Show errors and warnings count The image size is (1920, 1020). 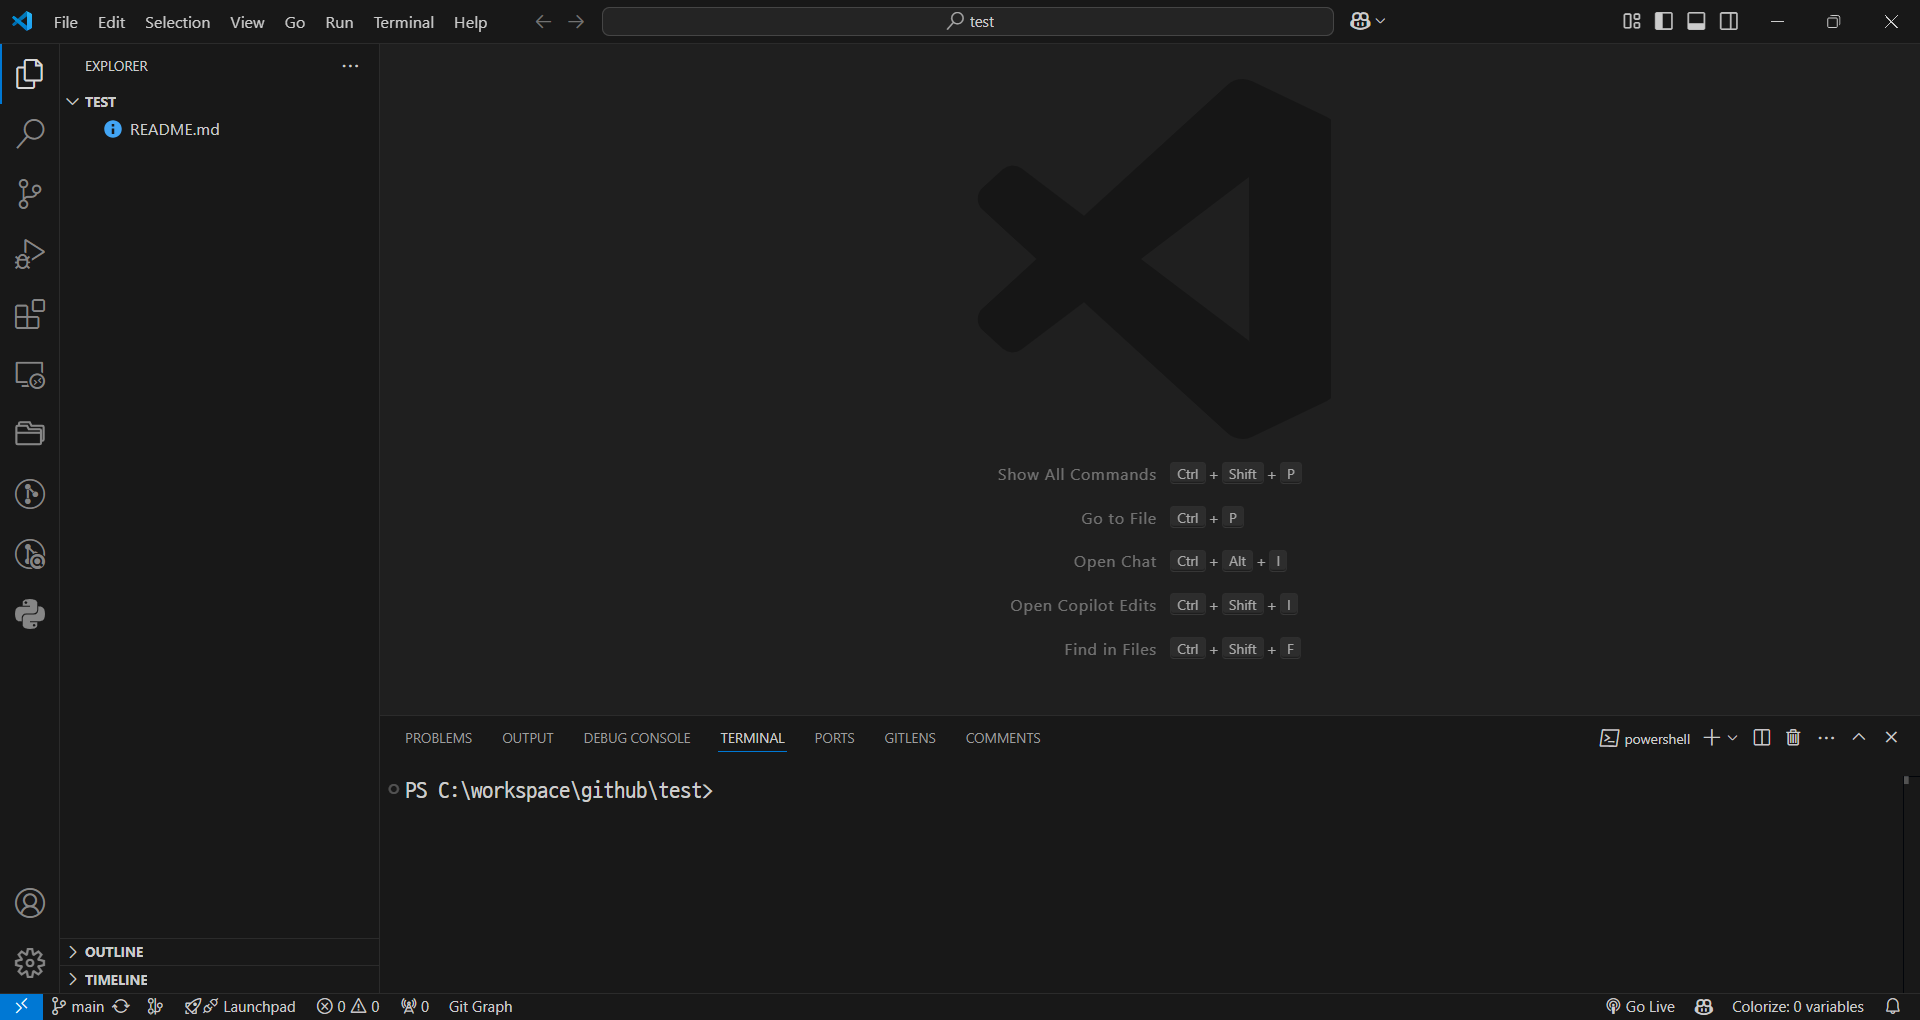pos(348,1006)
